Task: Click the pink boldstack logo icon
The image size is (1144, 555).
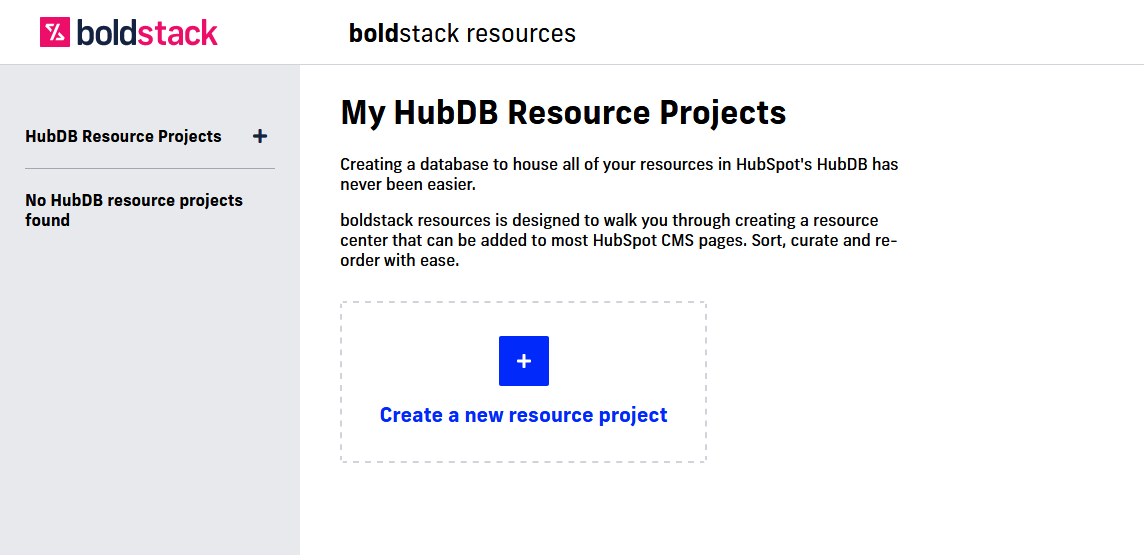Action: (x=54, y=33)
